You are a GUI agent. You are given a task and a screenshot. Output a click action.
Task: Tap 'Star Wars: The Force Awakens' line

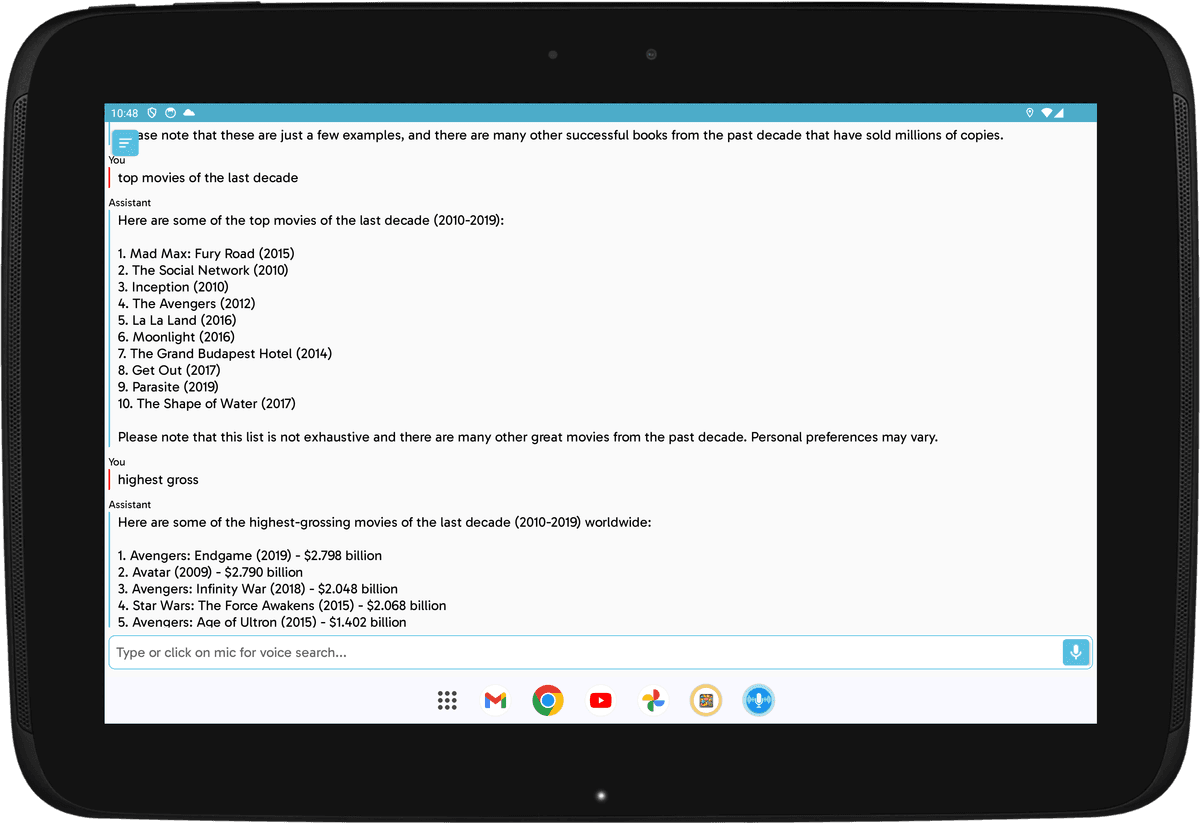tap(282, 606)
